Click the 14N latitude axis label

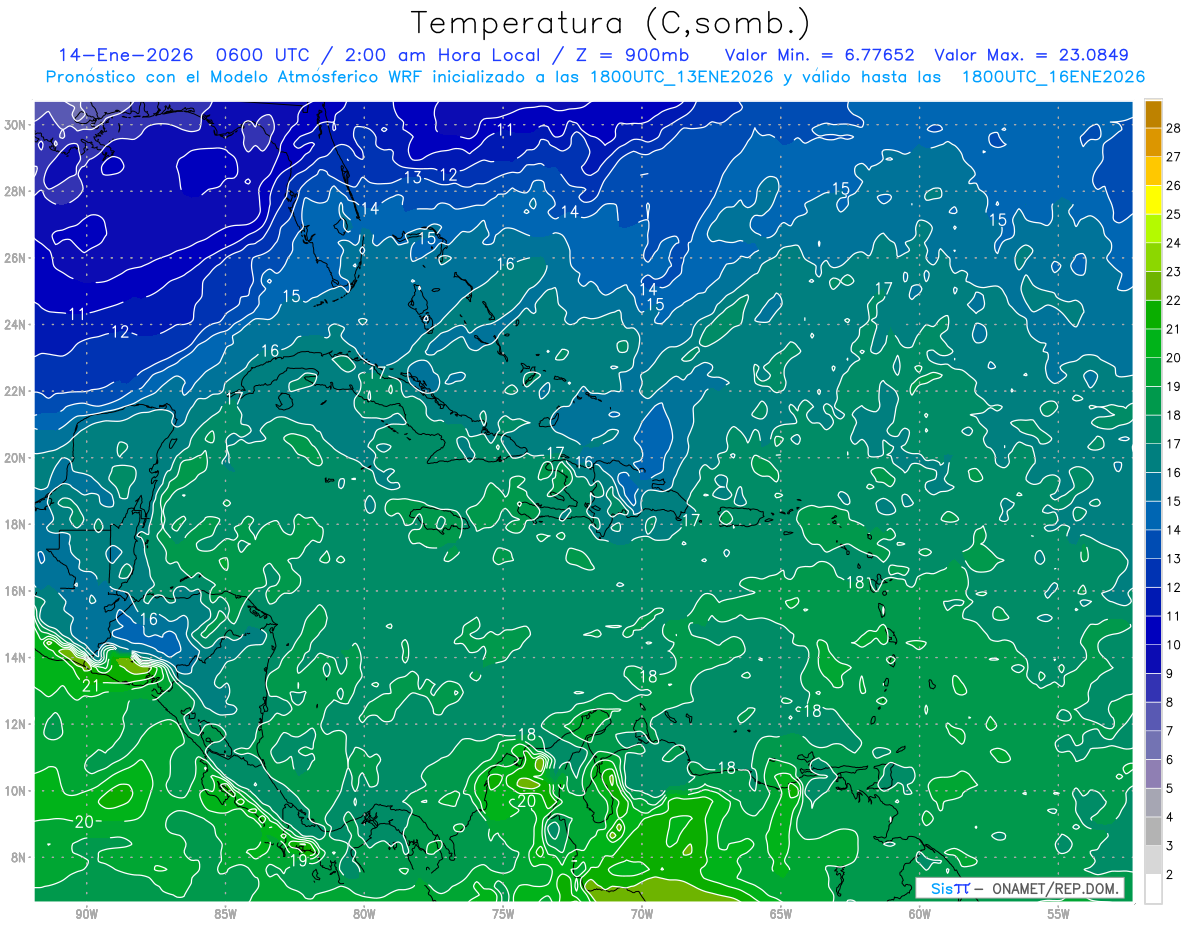(x=16, y=658)
